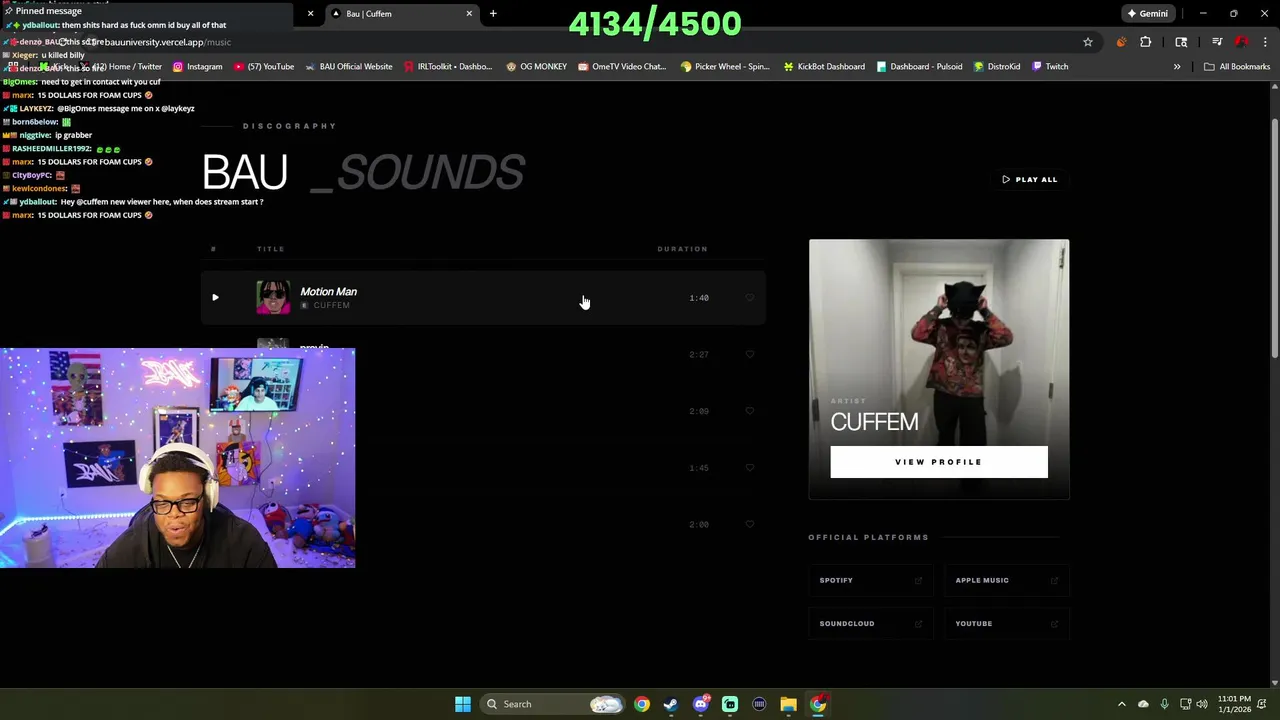Open the green chat app taskbar icon
The width and height of the screenshot is (1280, 720).
(x=730, y=704)
